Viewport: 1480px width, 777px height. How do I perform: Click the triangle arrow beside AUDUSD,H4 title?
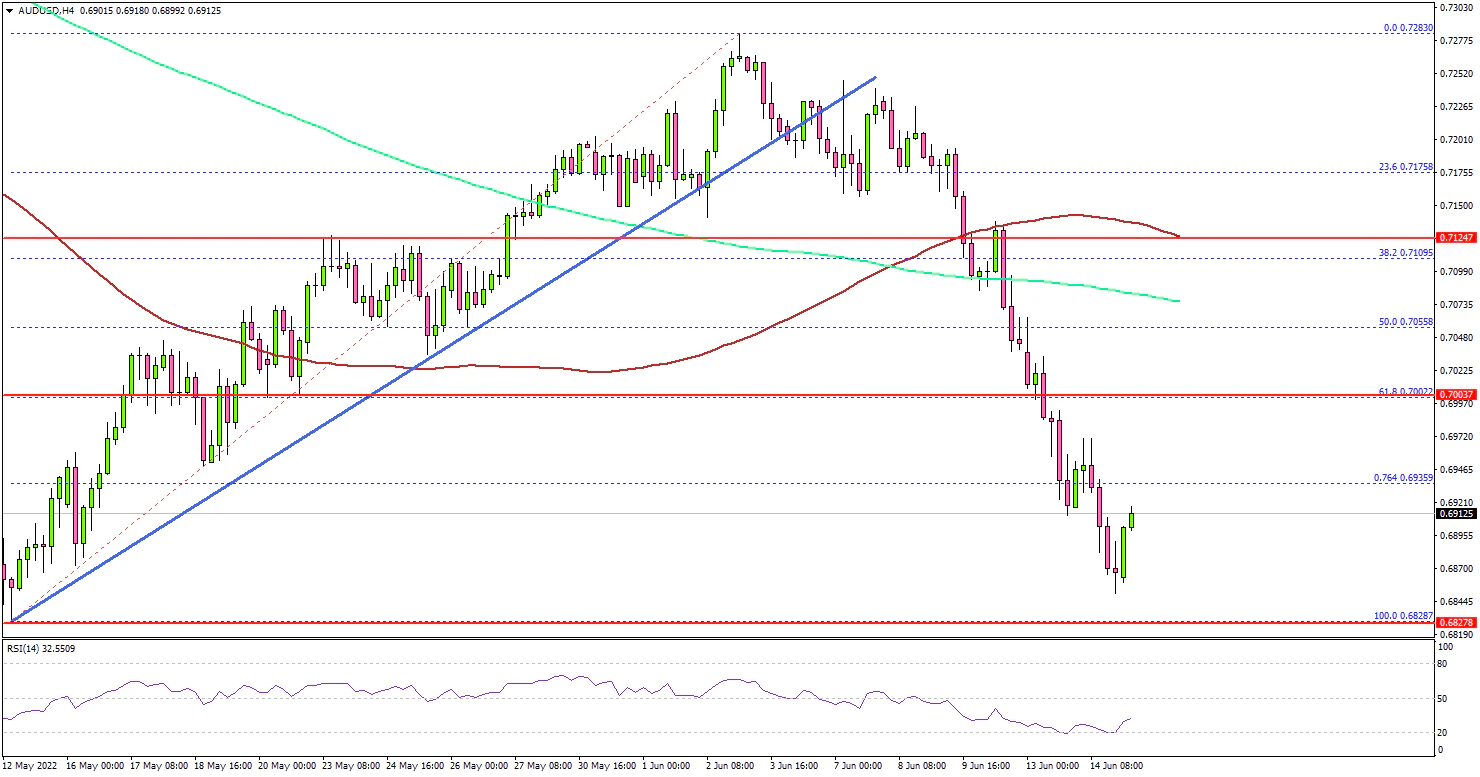(x=10, y=10)
